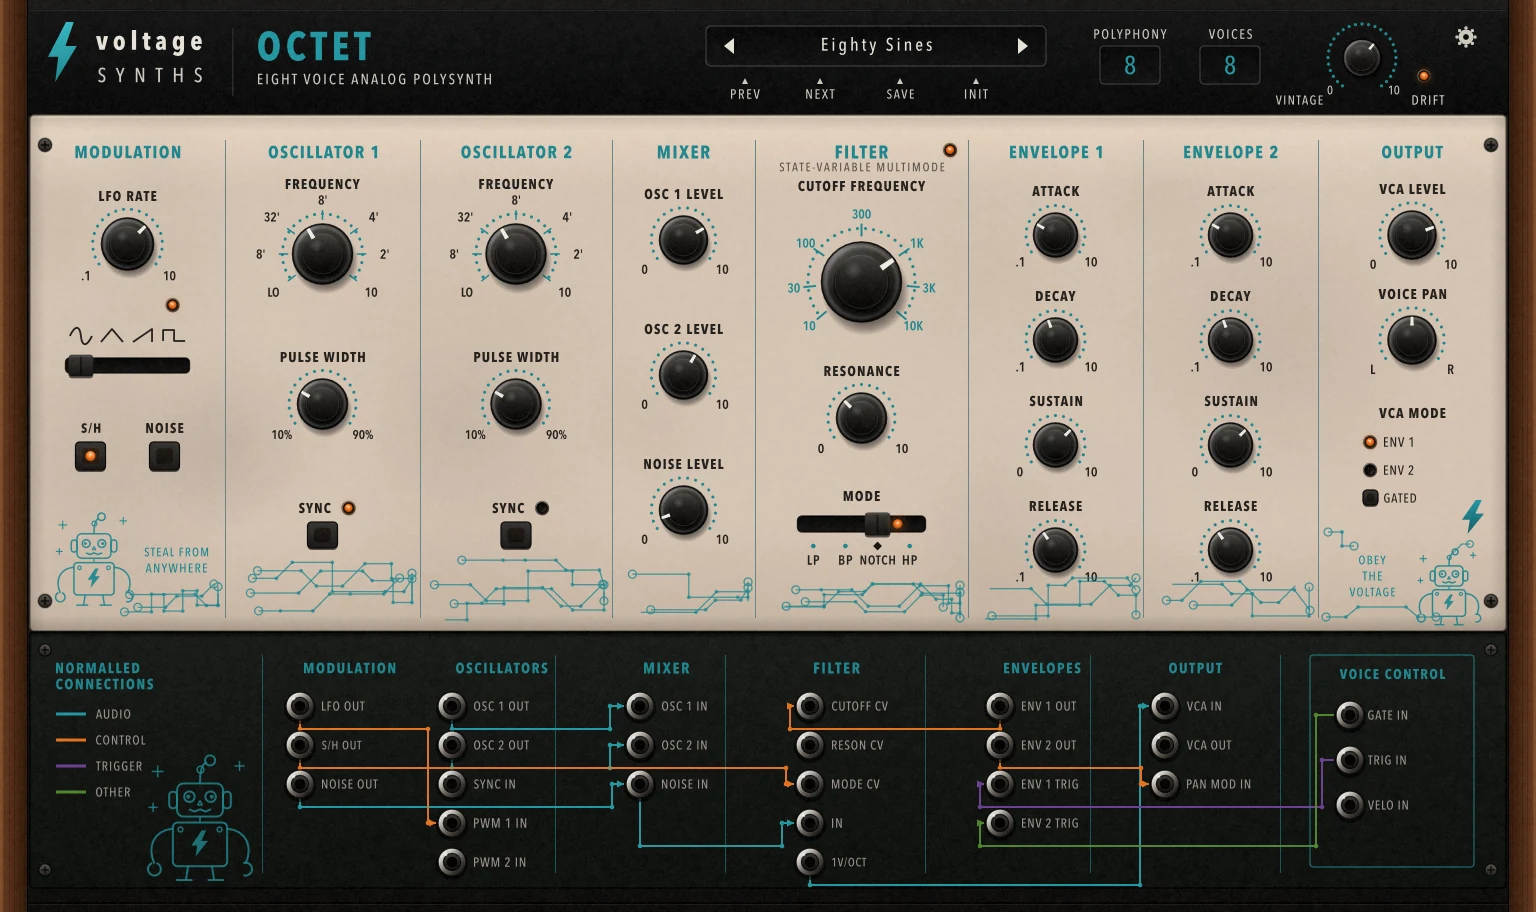Click the next preset right arrow

[1022, 46]
